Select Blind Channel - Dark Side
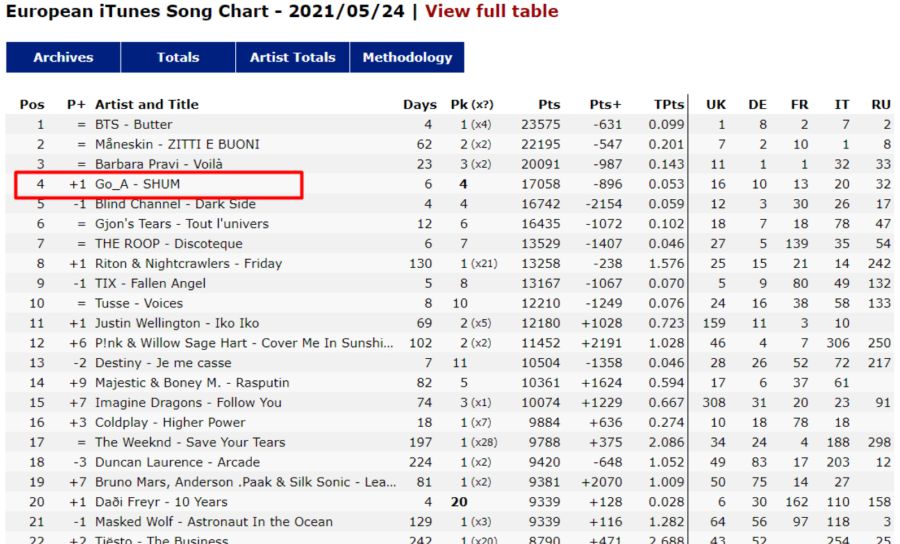The height and width of the screenshot is (544, 900). pyautogui.click(x=175, y=204)
